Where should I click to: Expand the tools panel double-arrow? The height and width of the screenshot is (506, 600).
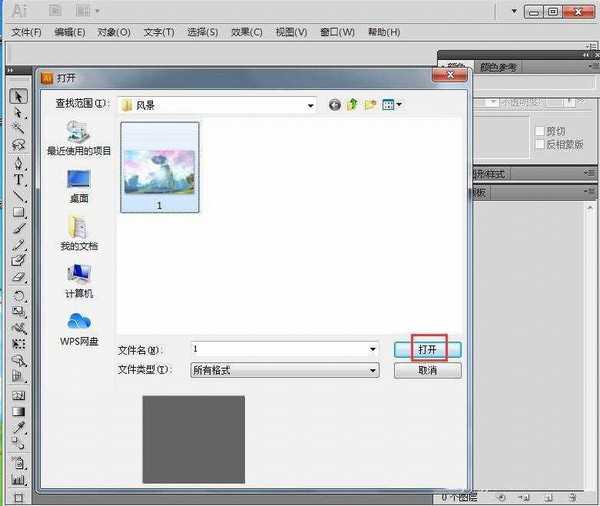[x=10, y=70]
